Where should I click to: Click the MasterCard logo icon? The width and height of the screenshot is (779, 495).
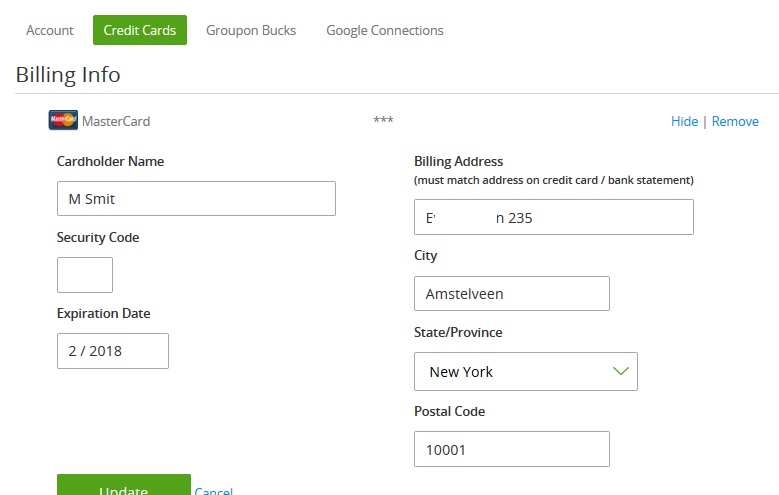[x=63, y=121]
